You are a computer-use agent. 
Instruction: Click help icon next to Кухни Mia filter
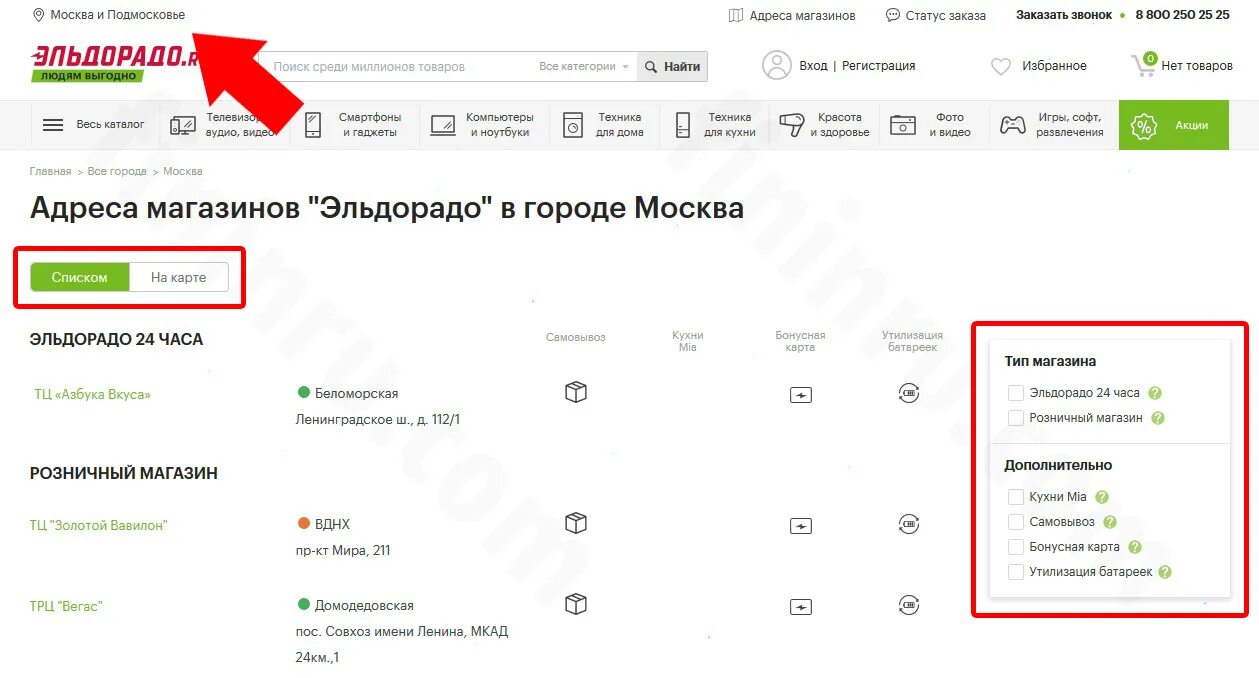[x=1102, y=497]
